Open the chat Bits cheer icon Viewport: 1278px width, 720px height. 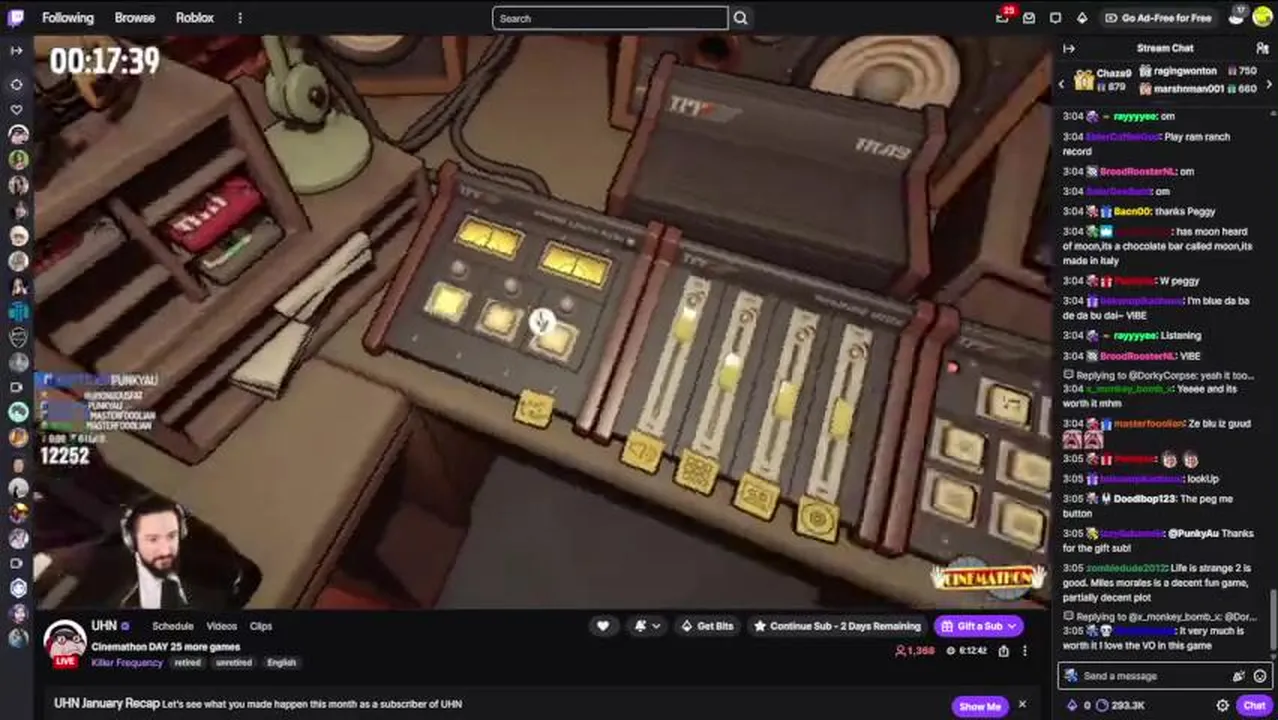1240,676
